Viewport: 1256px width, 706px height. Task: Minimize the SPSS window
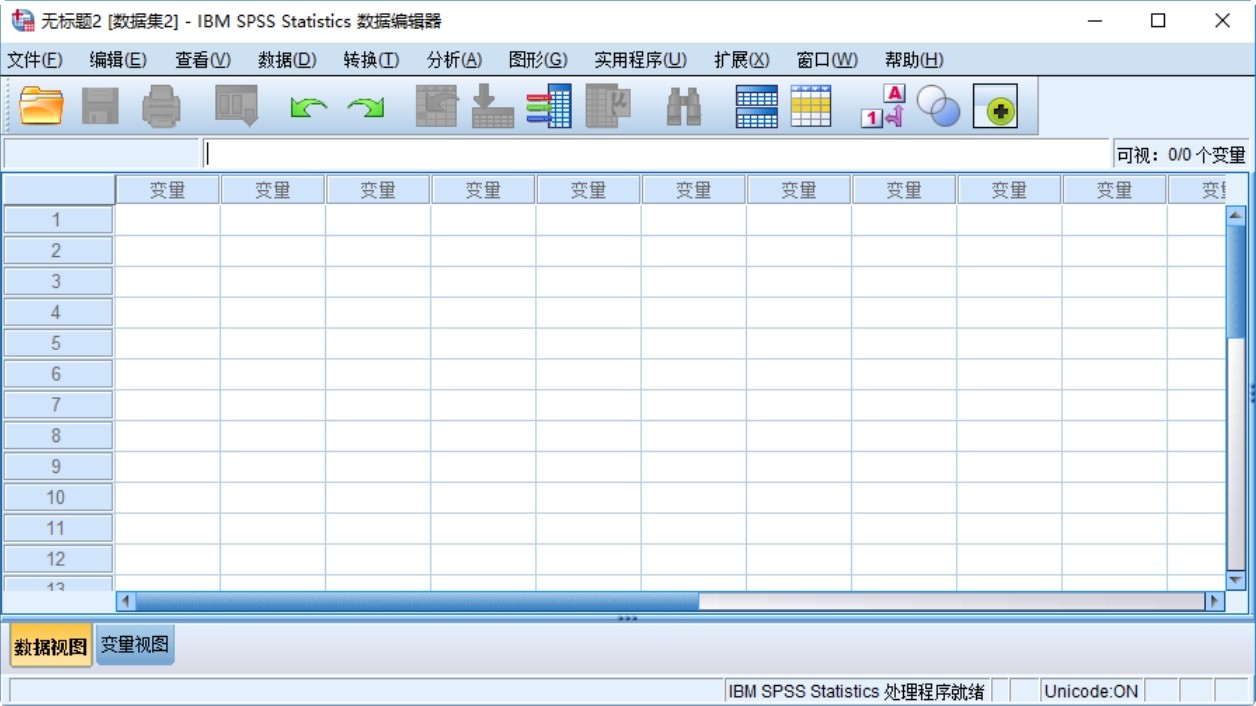[x=1095, y=21]
